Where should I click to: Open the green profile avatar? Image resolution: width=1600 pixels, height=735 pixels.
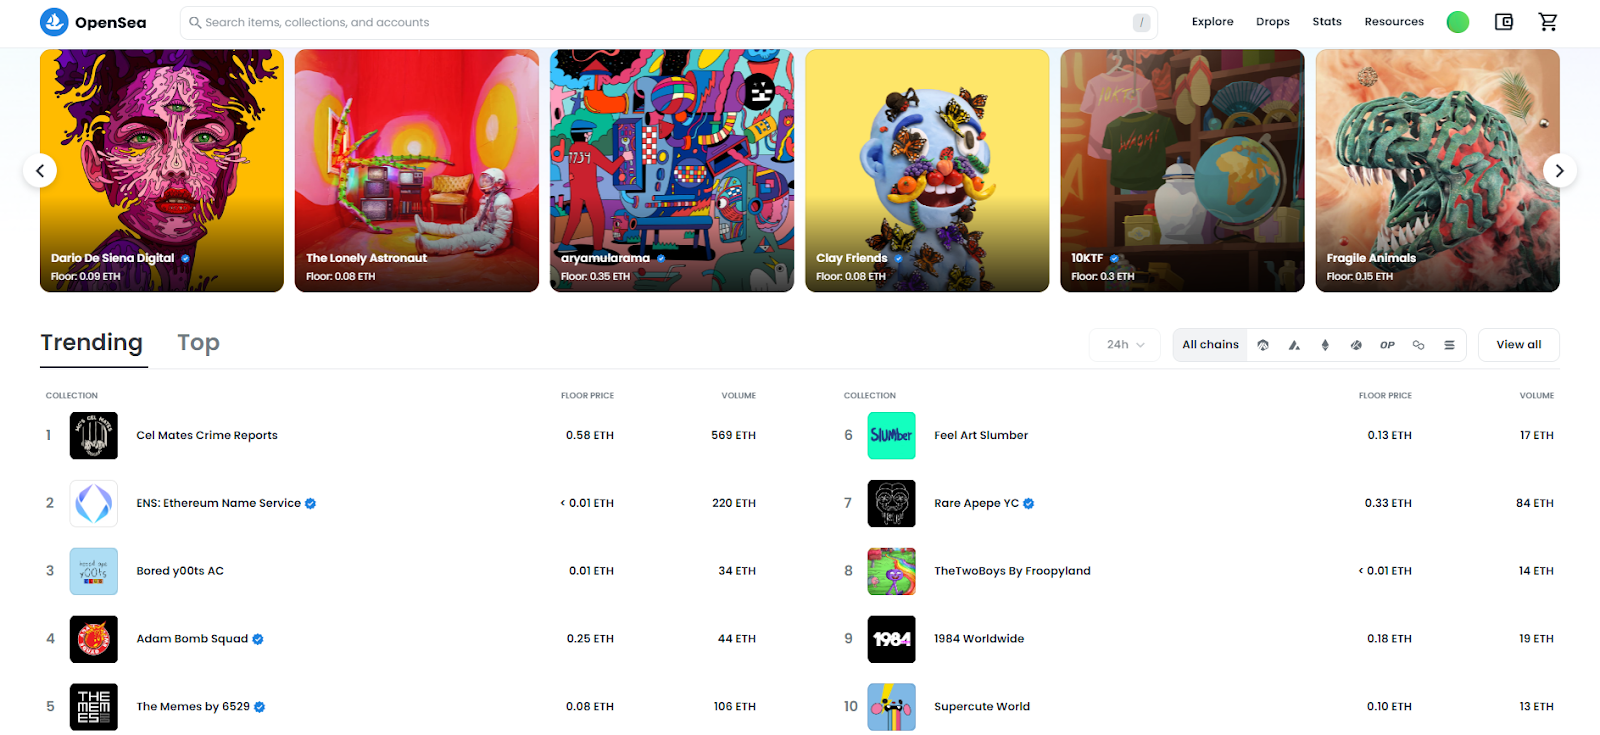pos(1458,22)
